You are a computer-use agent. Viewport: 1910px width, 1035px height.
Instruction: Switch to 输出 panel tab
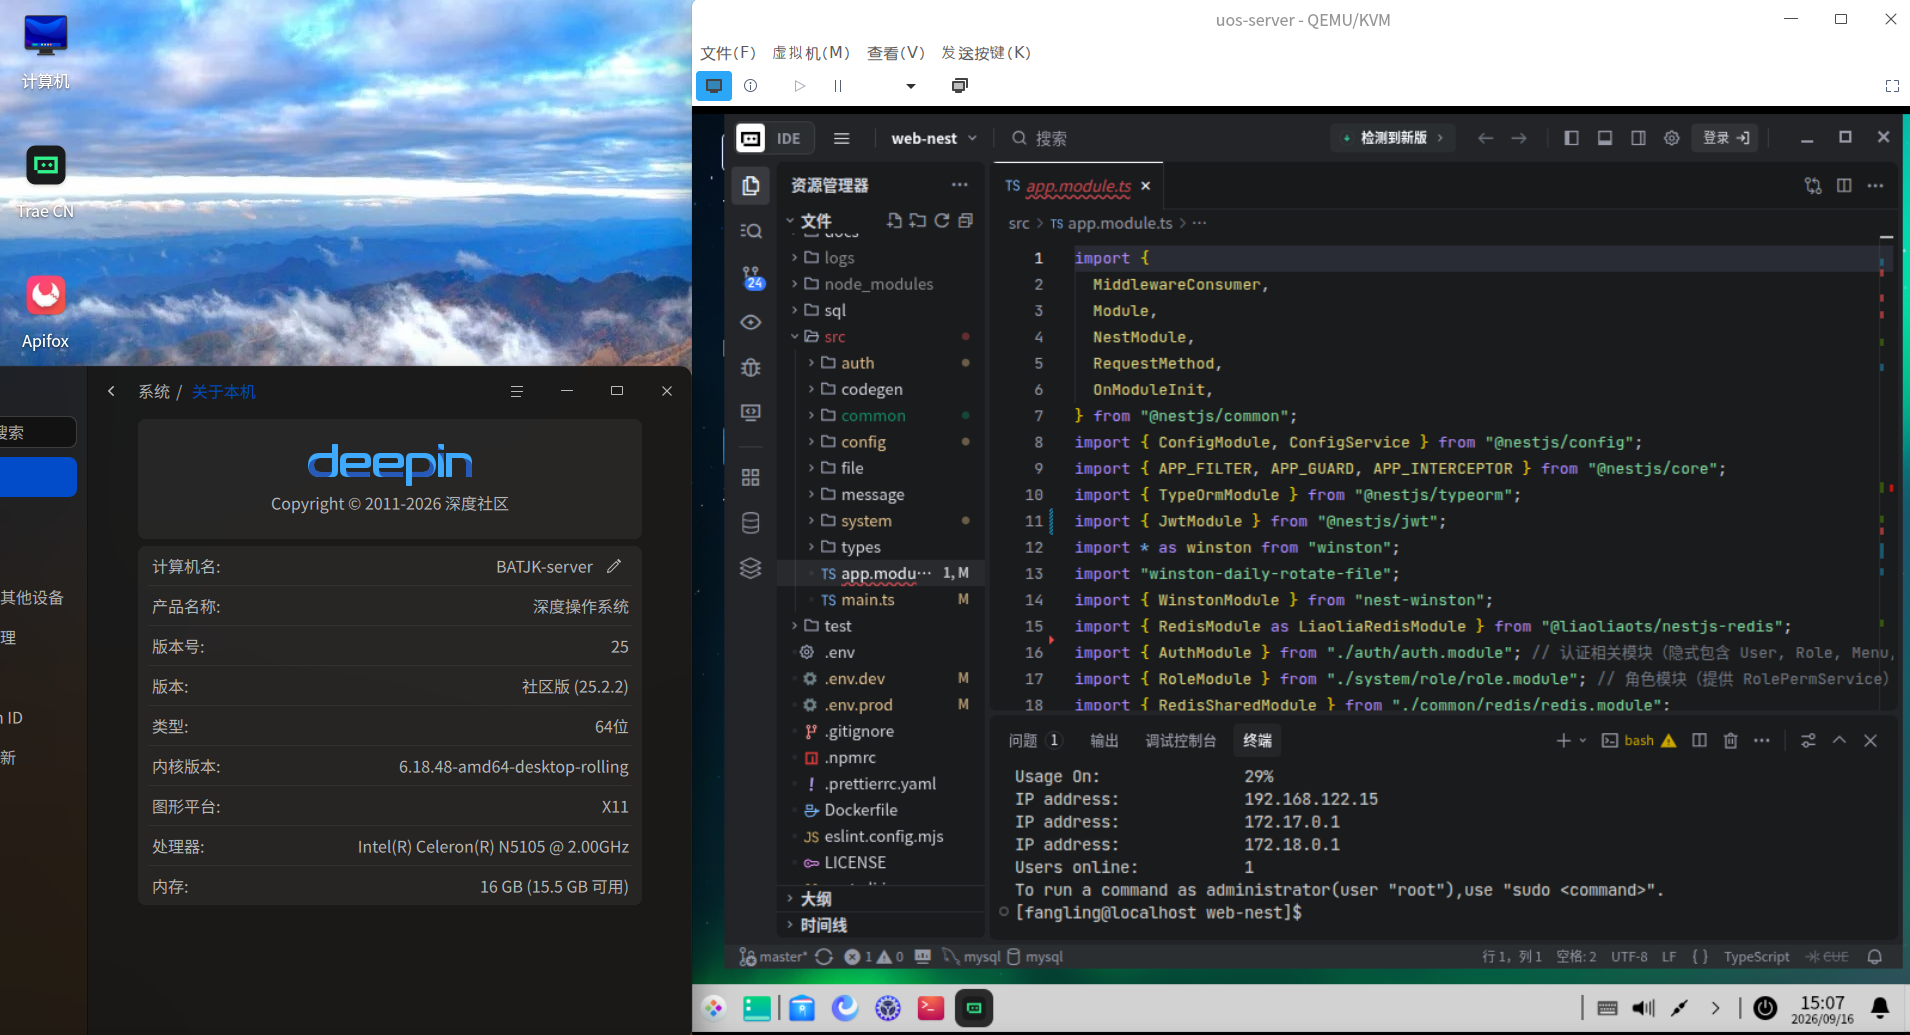[1104, 740]
